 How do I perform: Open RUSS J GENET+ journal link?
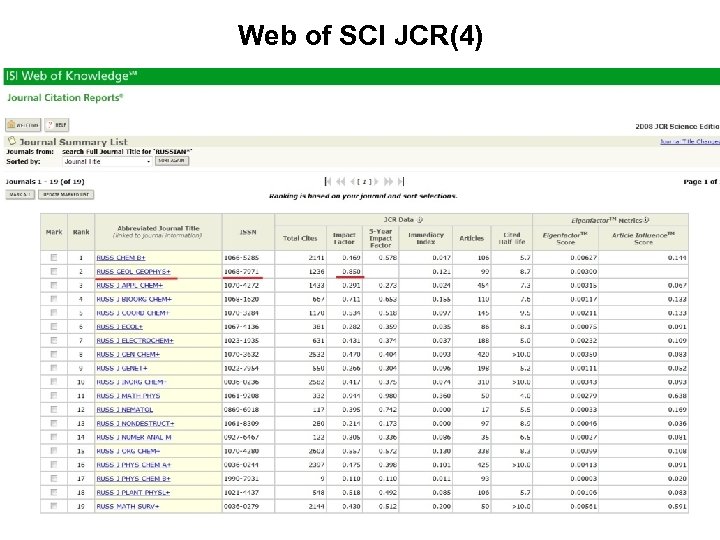tap(122, 368)
